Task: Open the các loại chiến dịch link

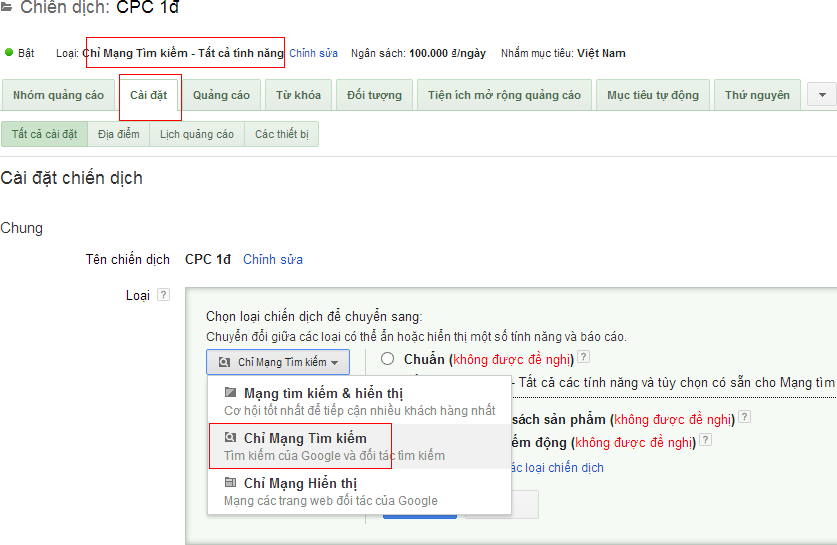Action: pyautogui.click(x=557, y=468)
